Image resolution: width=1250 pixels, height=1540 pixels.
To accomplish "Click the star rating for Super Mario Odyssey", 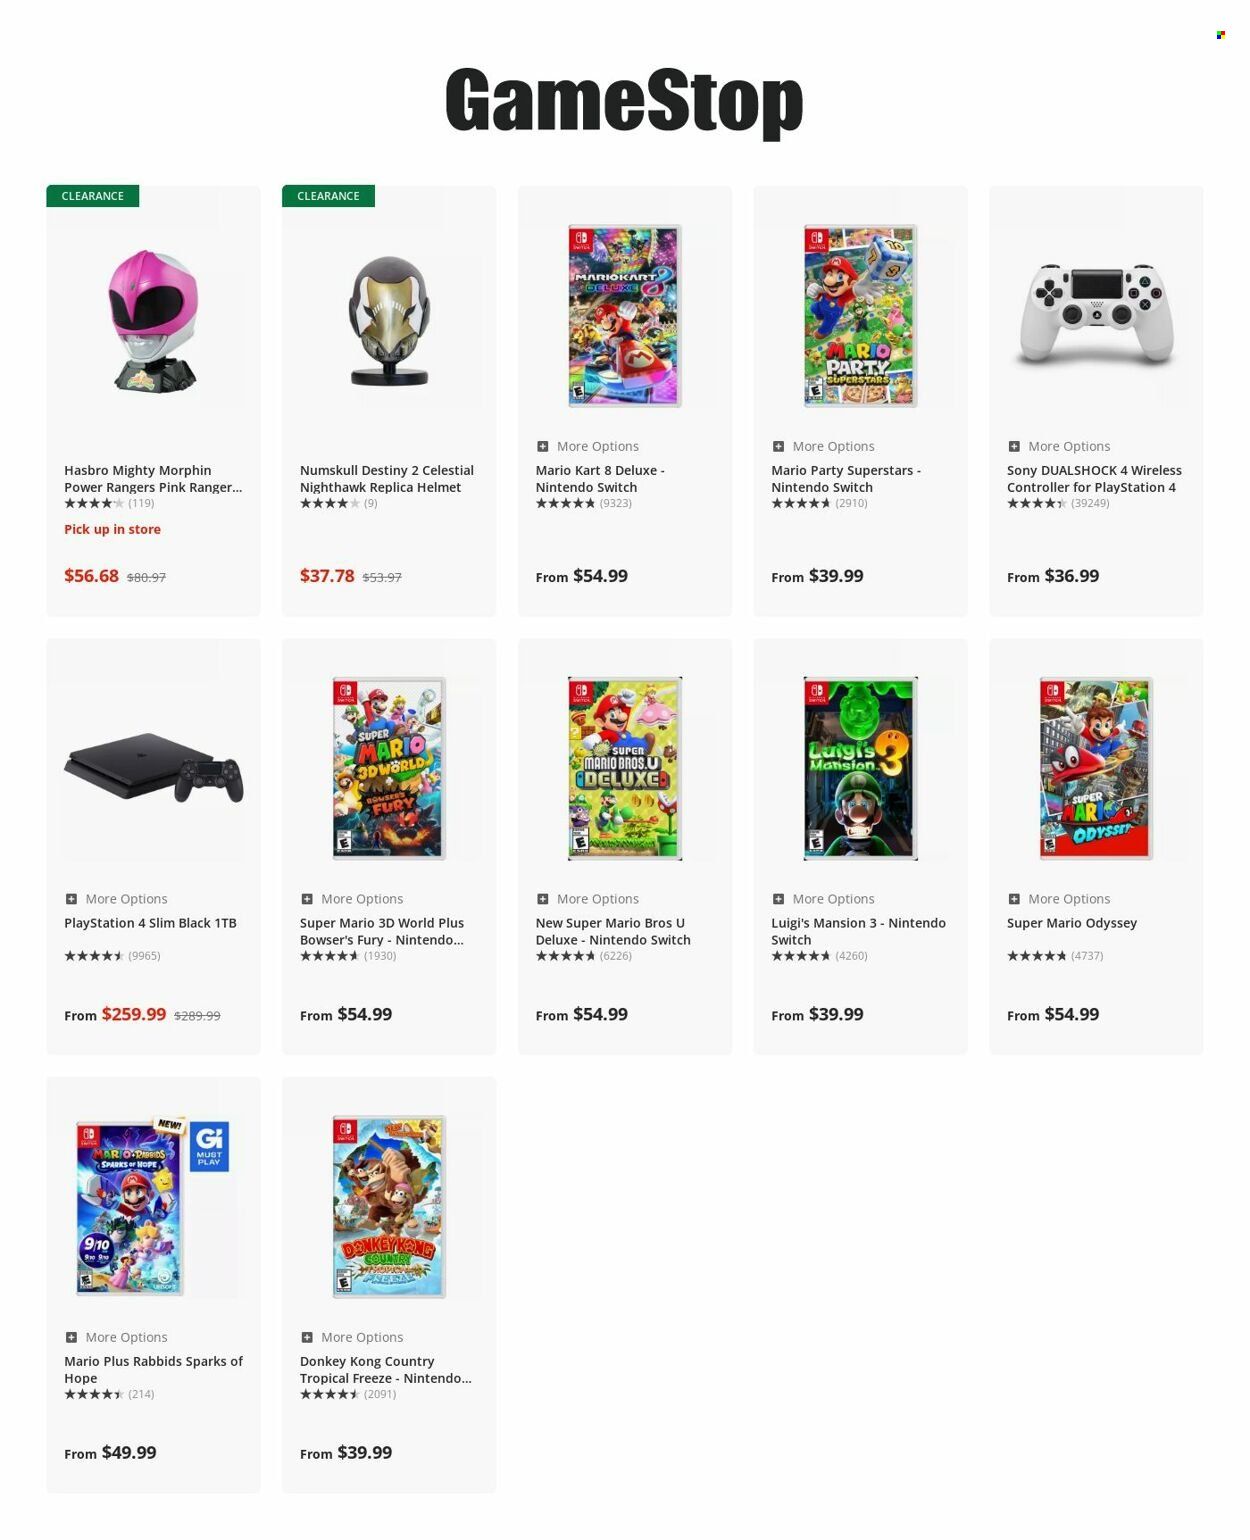I will (x=1036, y=956).
